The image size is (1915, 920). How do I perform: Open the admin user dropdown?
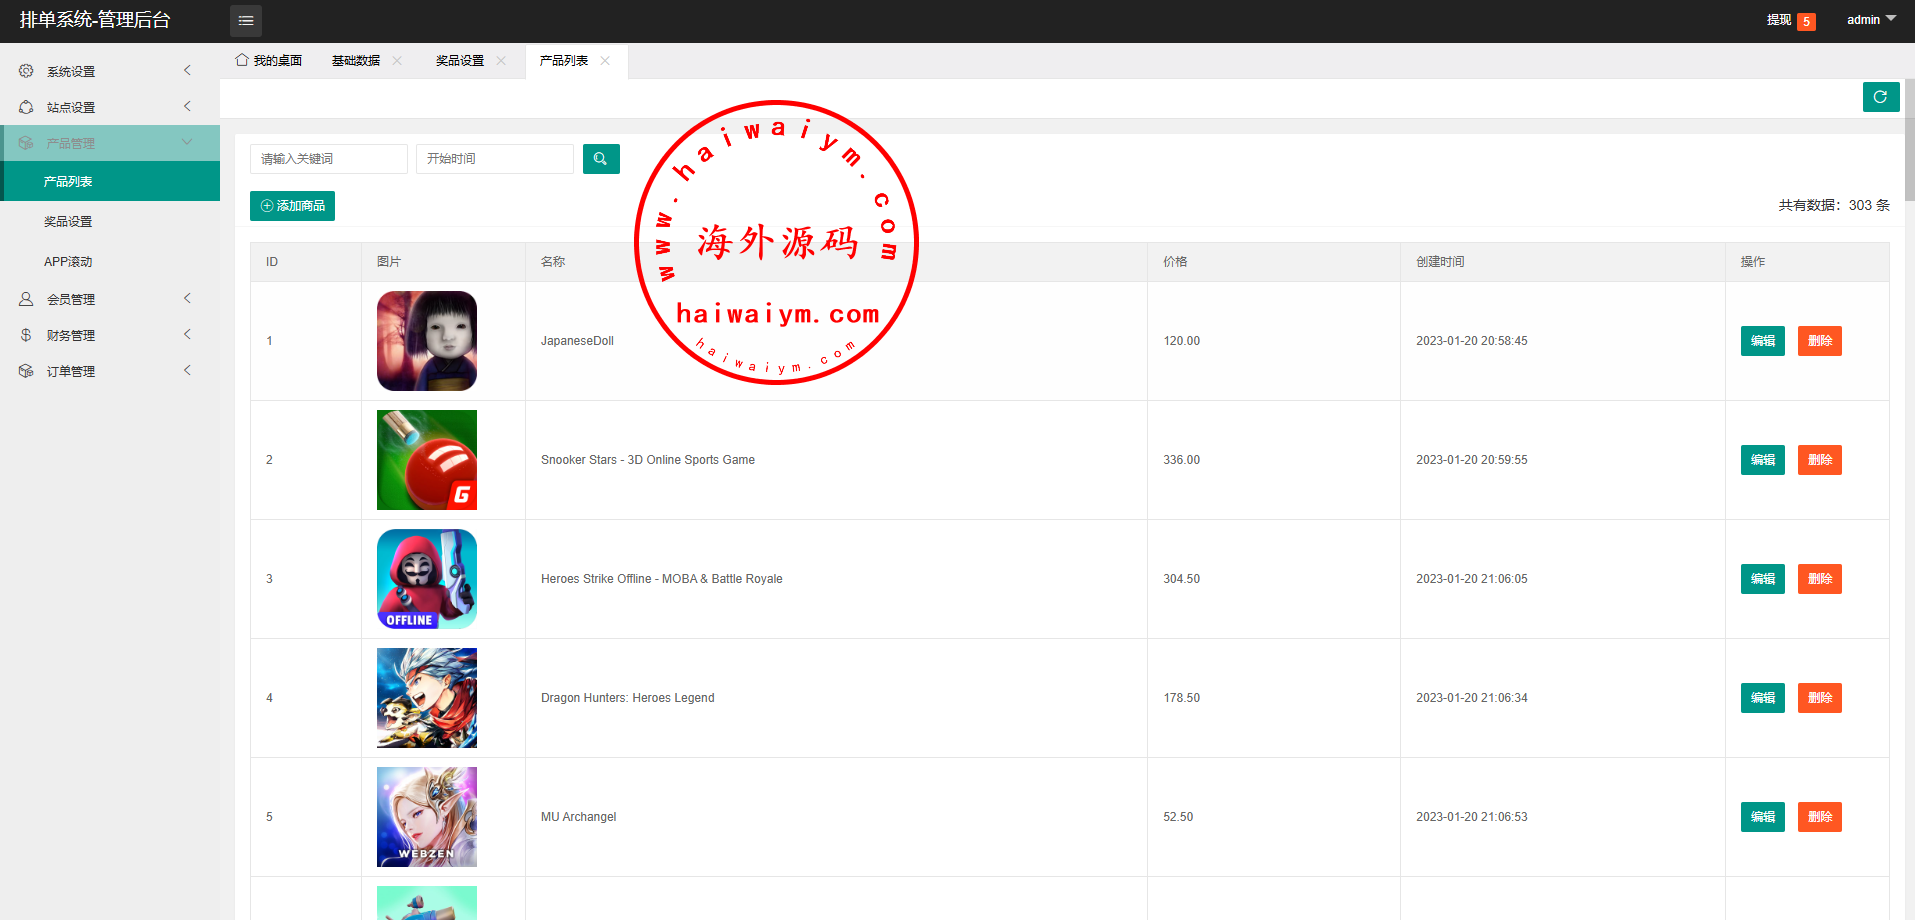pos(1870,20)
